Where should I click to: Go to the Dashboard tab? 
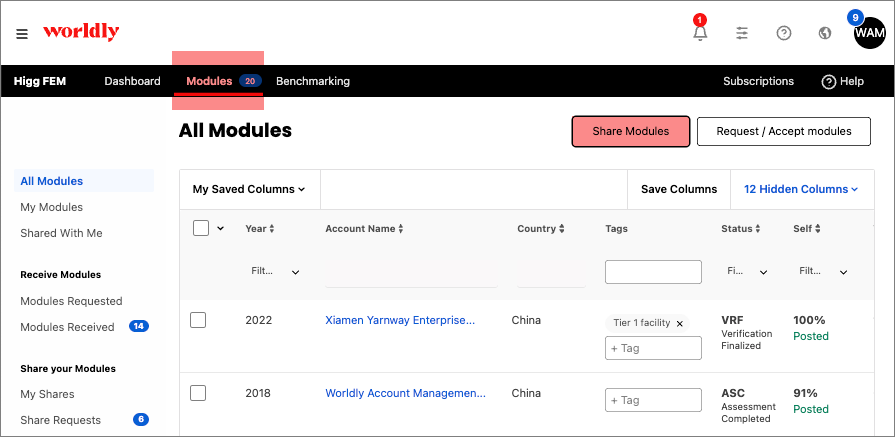[x=132, y=81]
